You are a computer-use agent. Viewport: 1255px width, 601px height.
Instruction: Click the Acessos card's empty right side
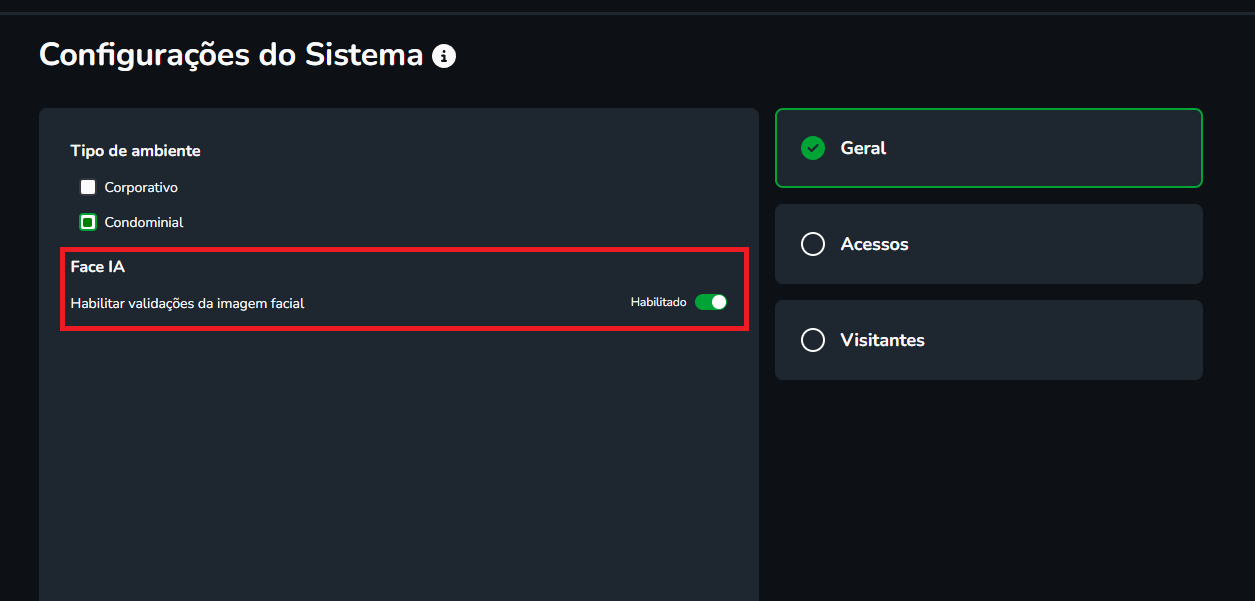pos(1080,244)
